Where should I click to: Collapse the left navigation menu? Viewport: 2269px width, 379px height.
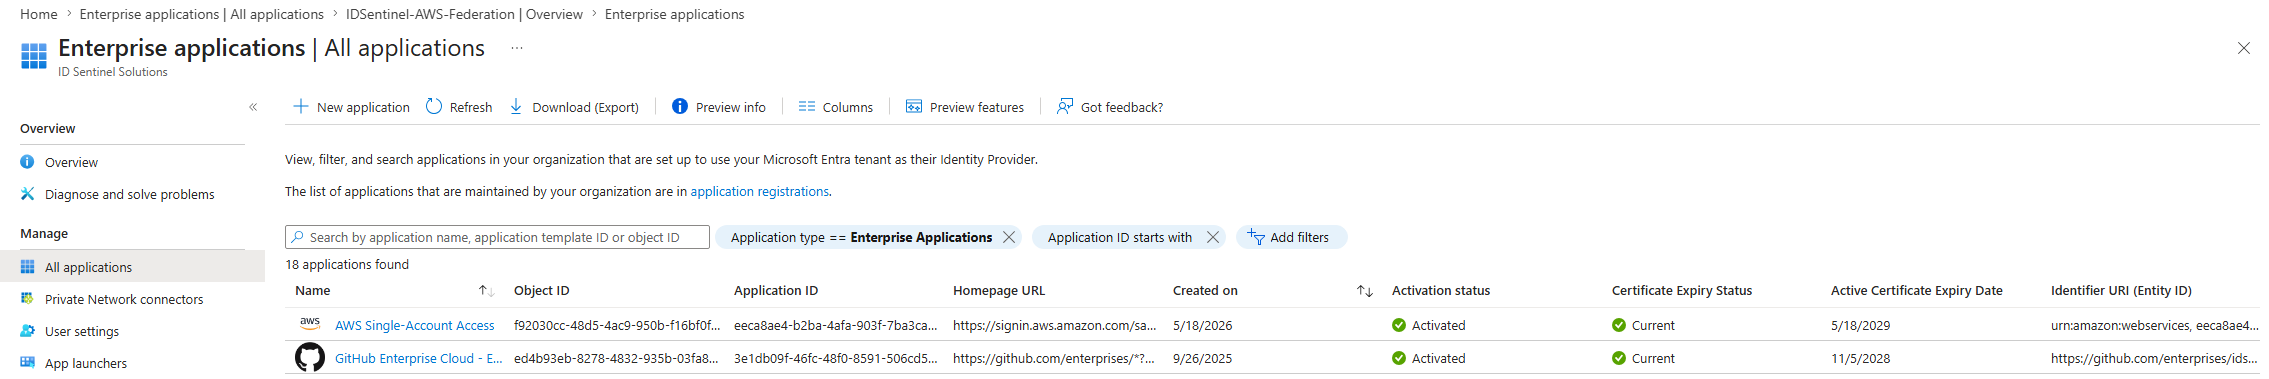point(253,107)
